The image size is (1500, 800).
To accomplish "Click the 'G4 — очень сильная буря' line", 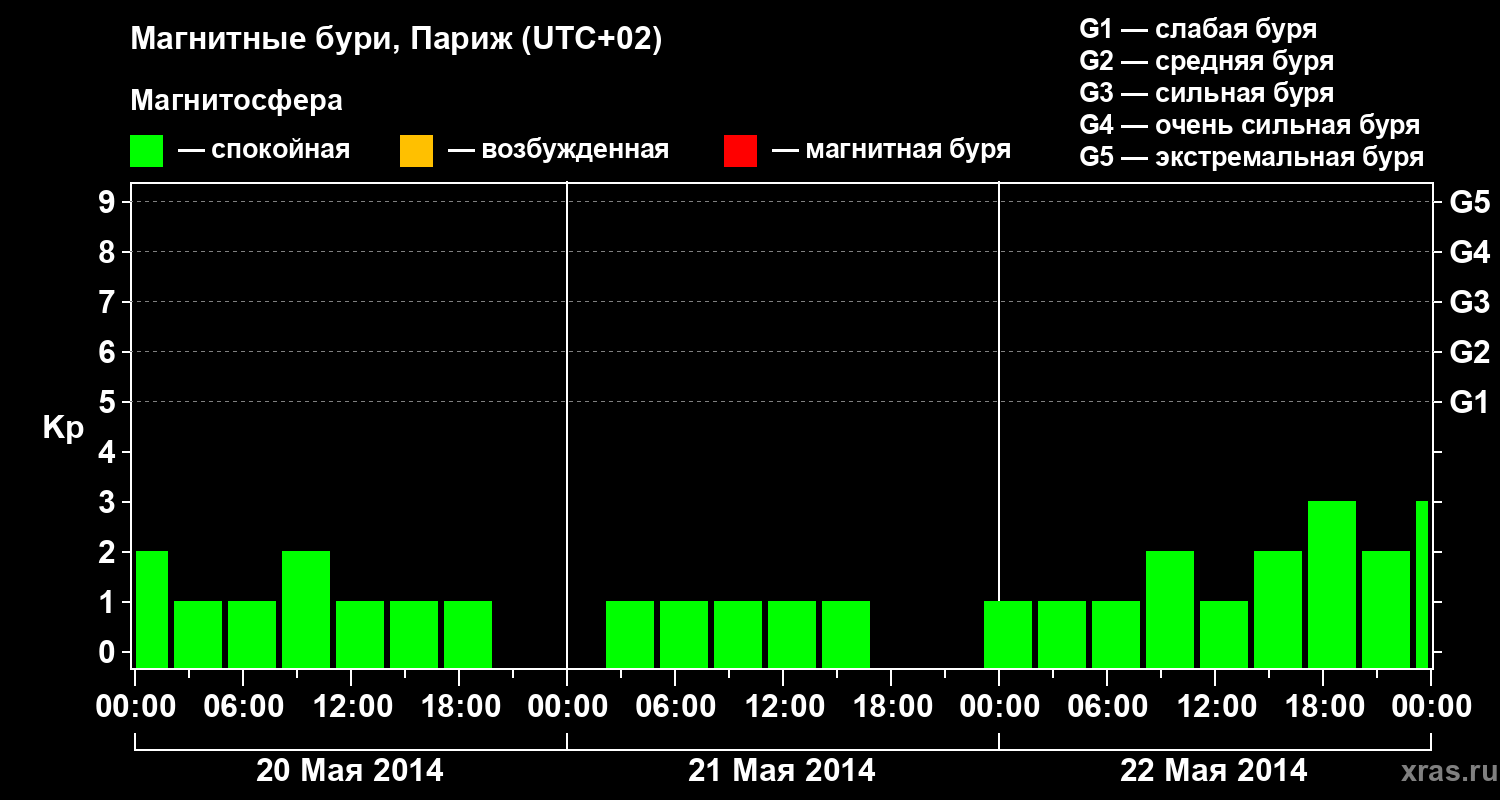I will tap(1250, 125).
